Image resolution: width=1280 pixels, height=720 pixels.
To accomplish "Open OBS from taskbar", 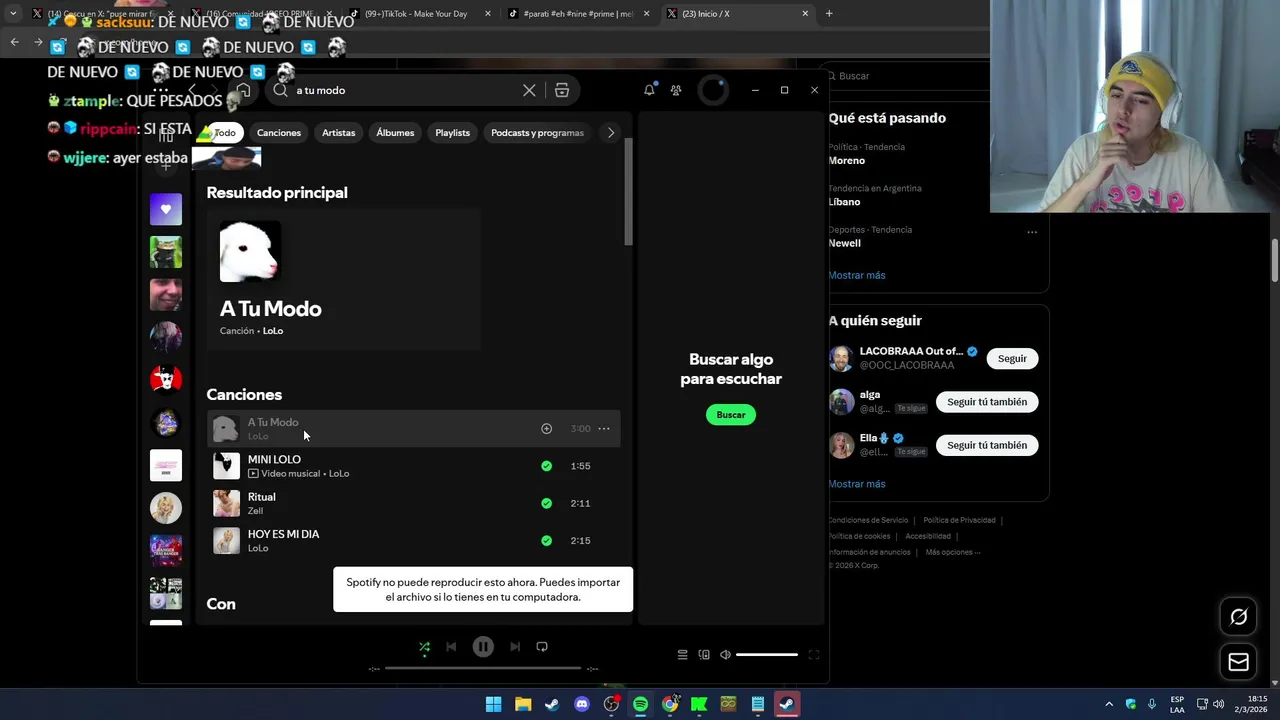I will [x=611, y=704].
